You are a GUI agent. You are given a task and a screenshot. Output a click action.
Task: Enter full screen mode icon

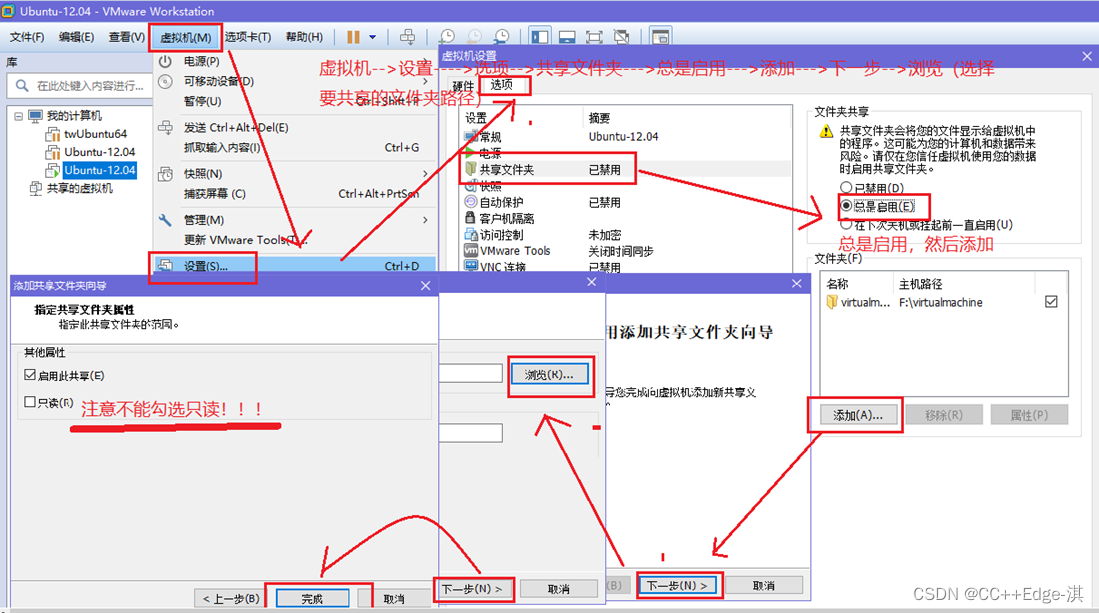pyautogui.click(x=594, y=37)
